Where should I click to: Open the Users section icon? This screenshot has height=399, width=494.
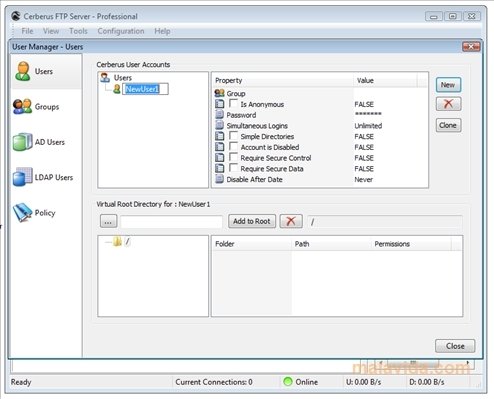23,71
